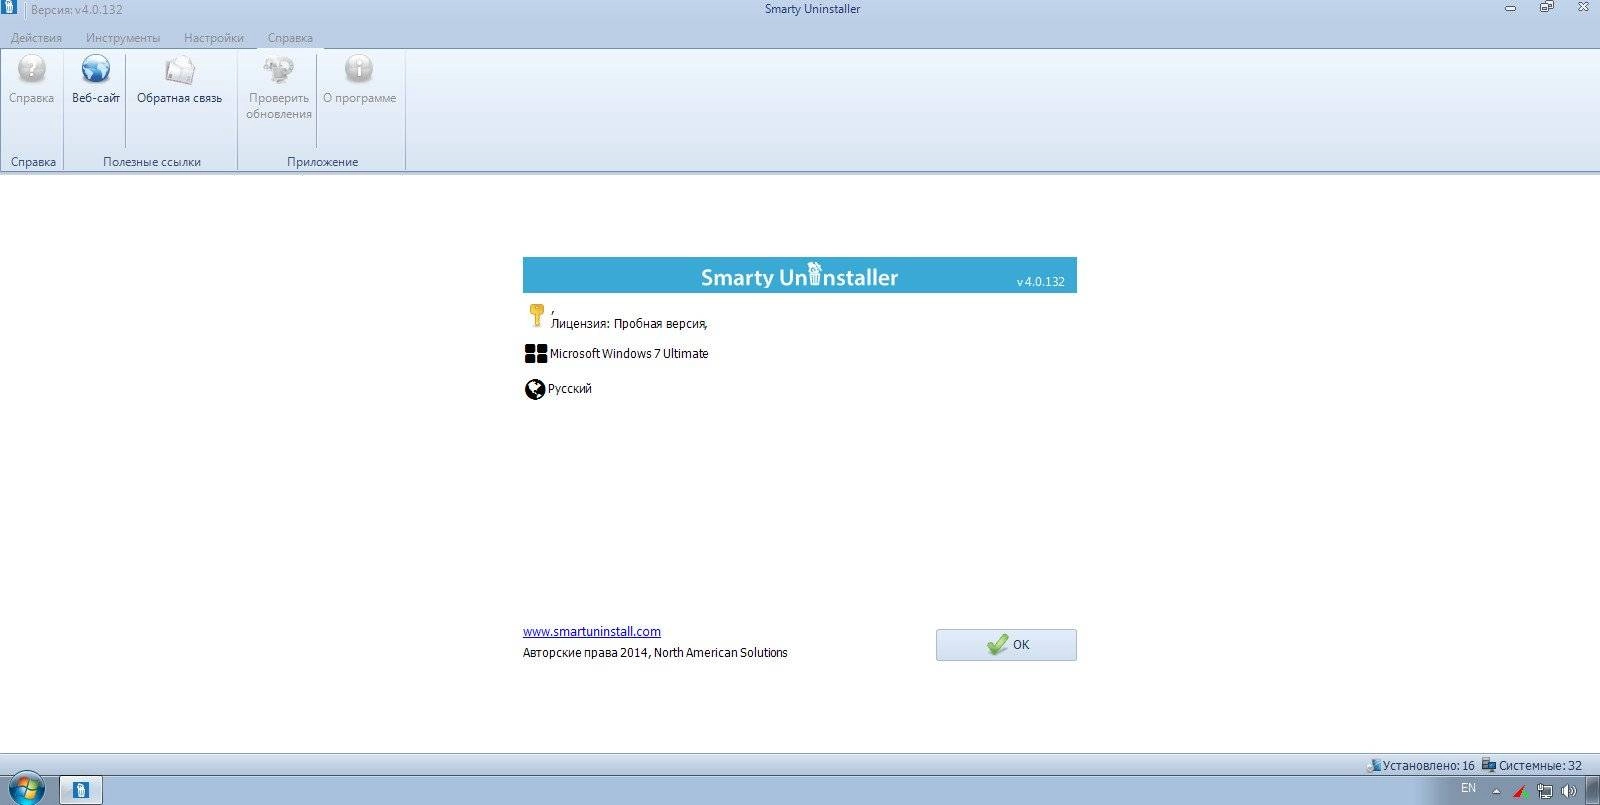Click the Приложение group label

click(x=322, y=162)
